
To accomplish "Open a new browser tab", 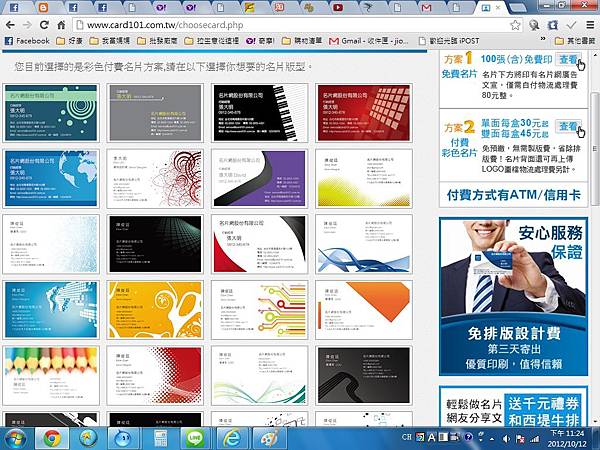I will click(x=517, y=7).
